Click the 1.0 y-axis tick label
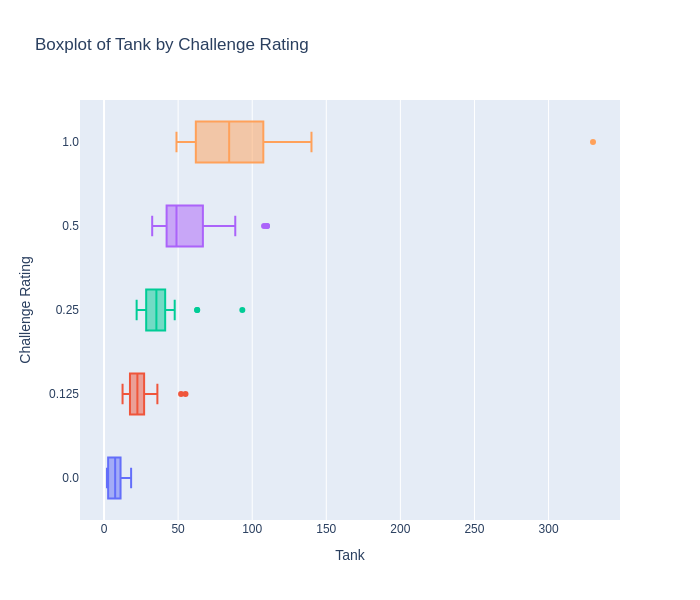The image size is (700, 600). click(70, 142)
